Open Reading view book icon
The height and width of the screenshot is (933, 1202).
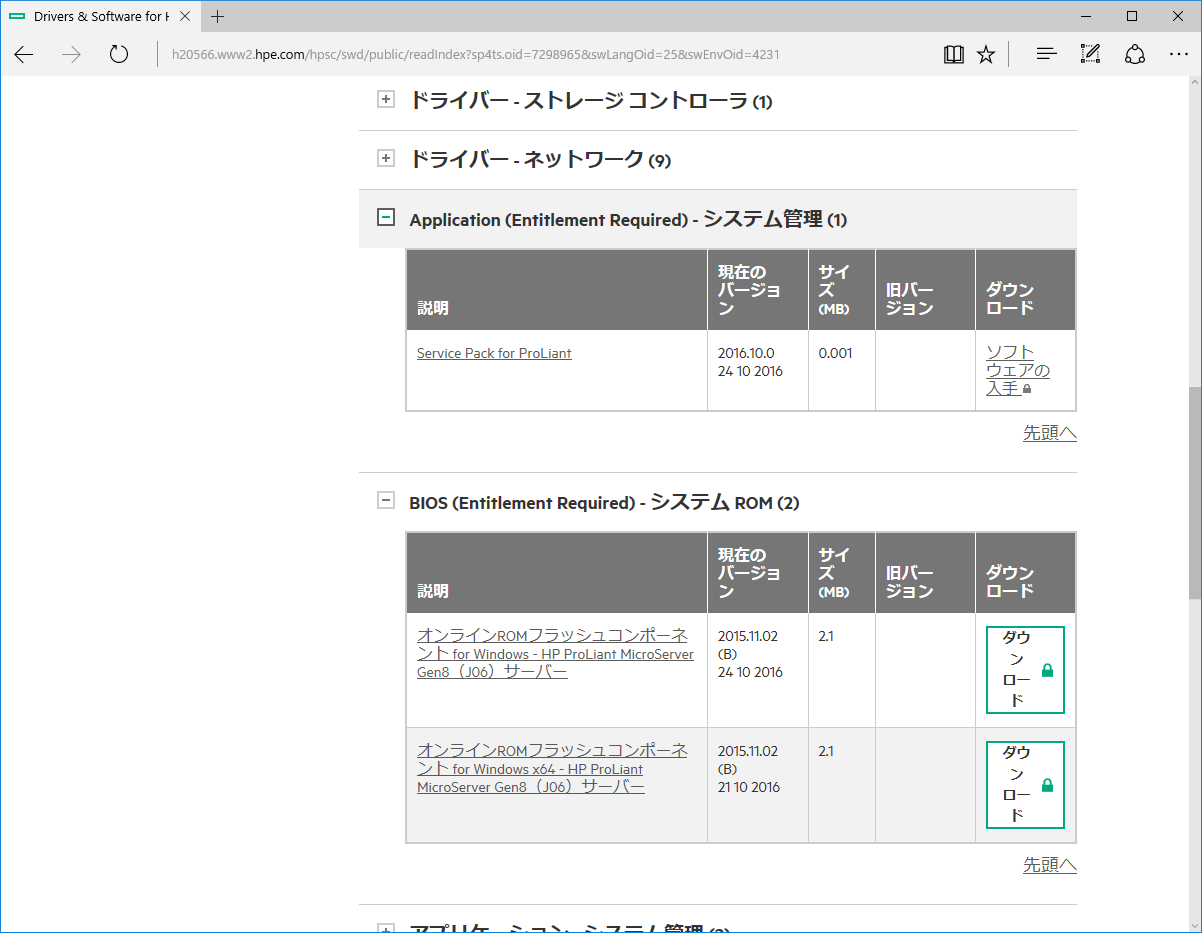tap(954, 54)
